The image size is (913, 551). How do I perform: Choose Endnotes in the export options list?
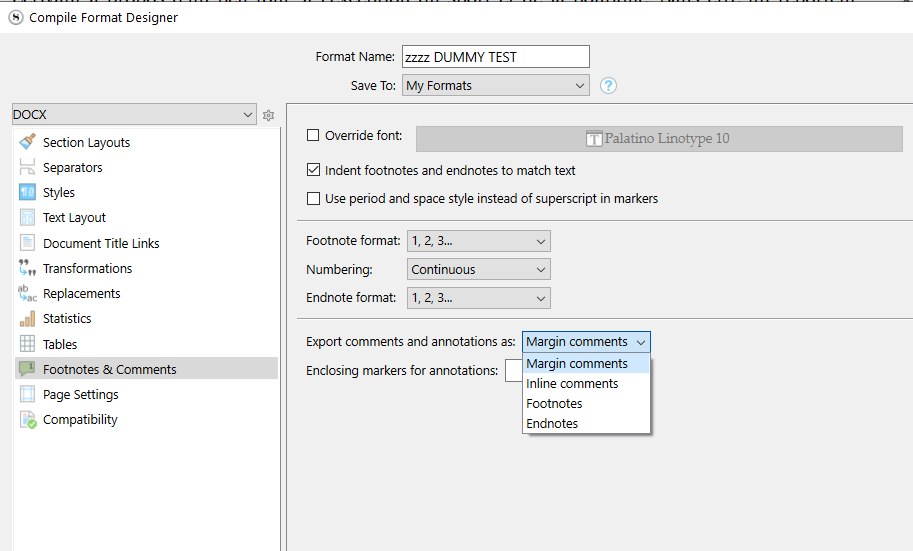pyautogui.click(x=552, y=424)
